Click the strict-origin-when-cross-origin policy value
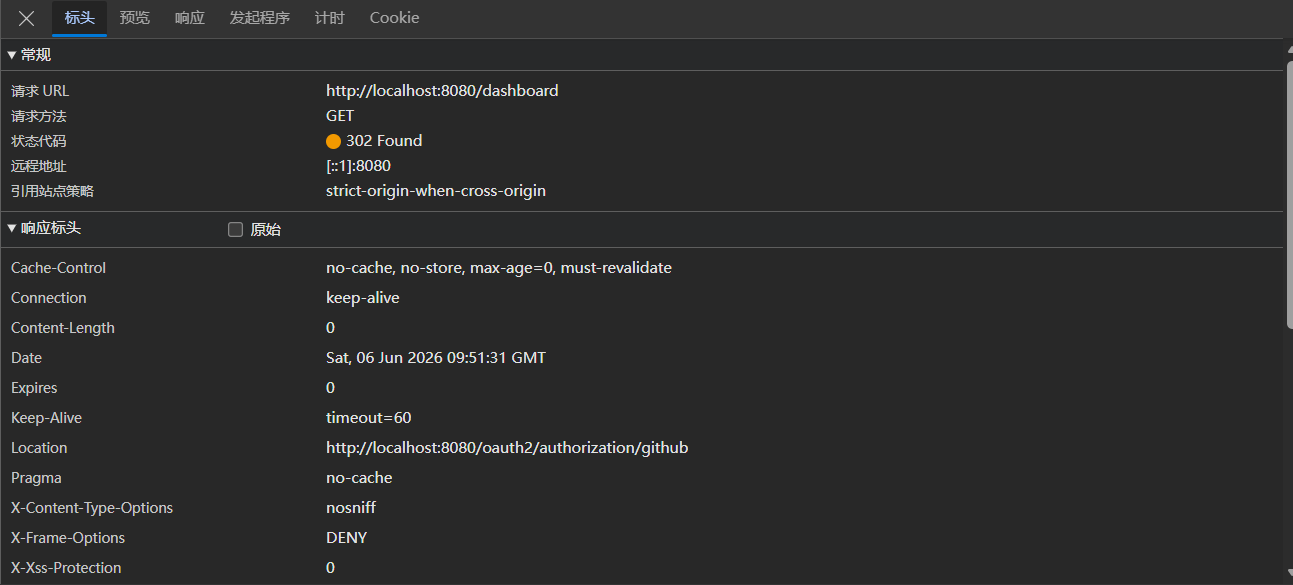The image size is (1293, 585). point(436,191)
